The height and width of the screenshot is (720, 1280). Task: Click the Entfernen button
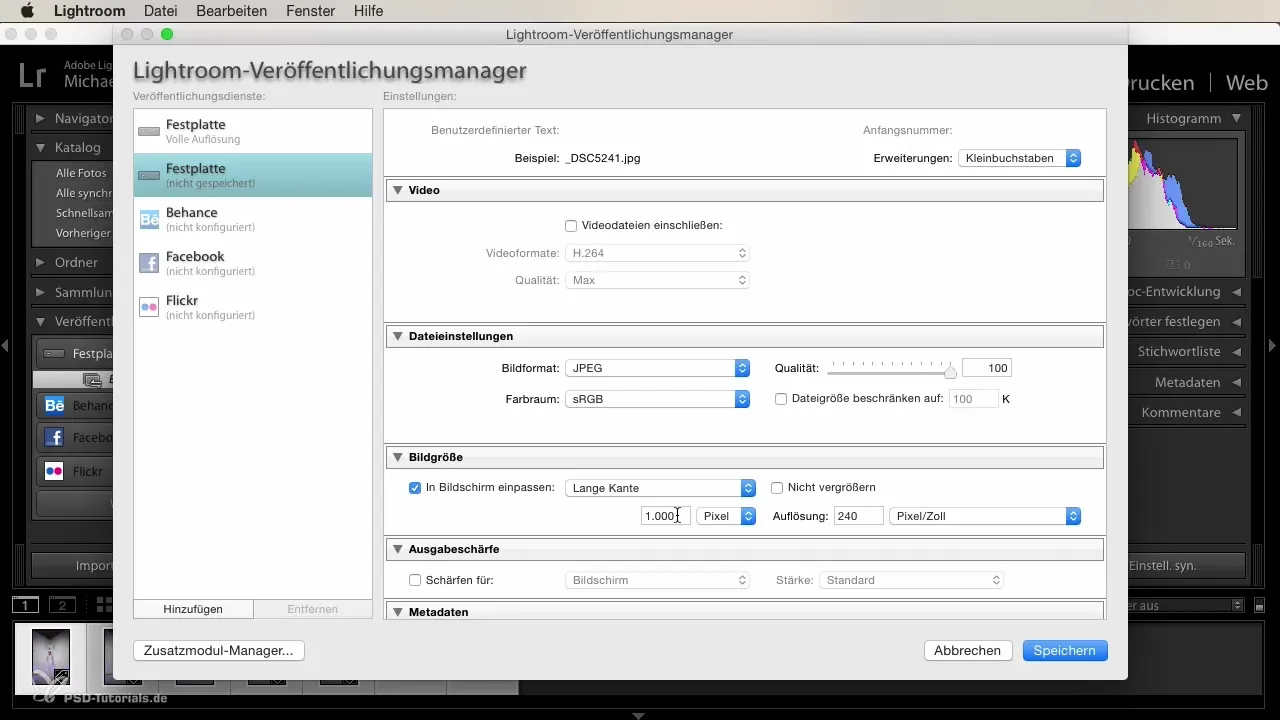pyautogui.click(x=313, y=609)
